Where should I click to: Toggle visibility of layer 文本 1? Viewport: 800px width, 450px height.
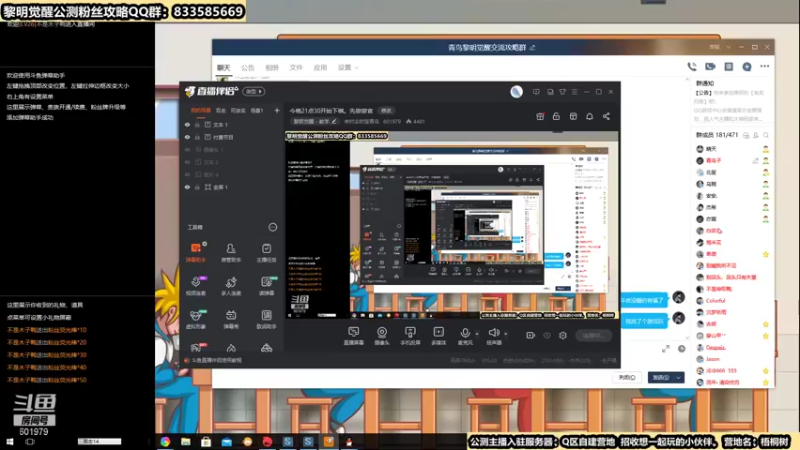(x=187, y=124)
